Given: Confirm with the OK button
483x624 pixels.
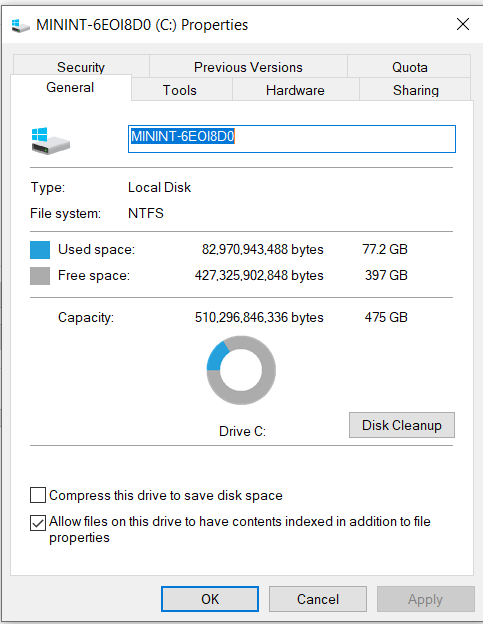Looking at the screenshot, I should [210, 599].
